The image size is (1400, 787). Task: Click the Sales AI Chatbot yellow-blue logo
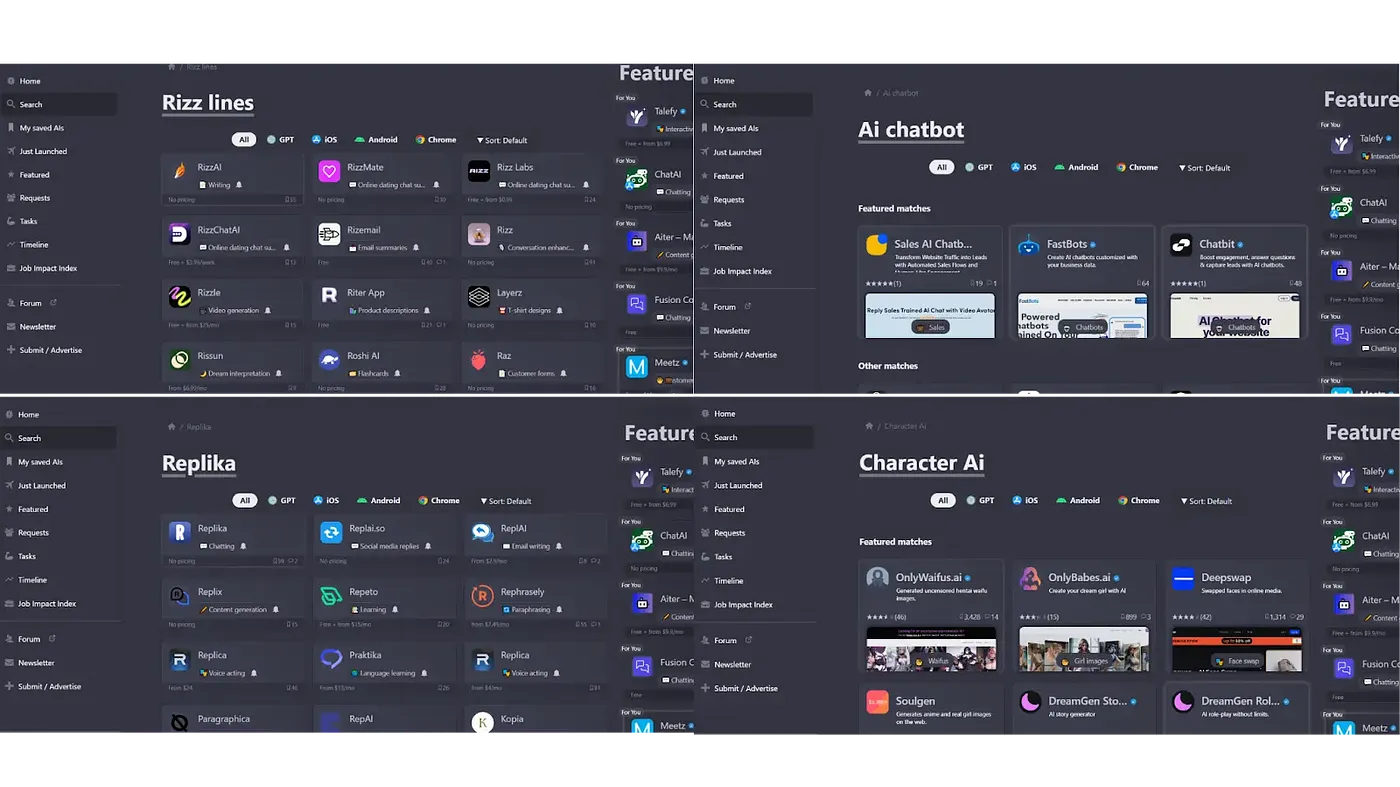pyautogui.click(x=877, y=246)
